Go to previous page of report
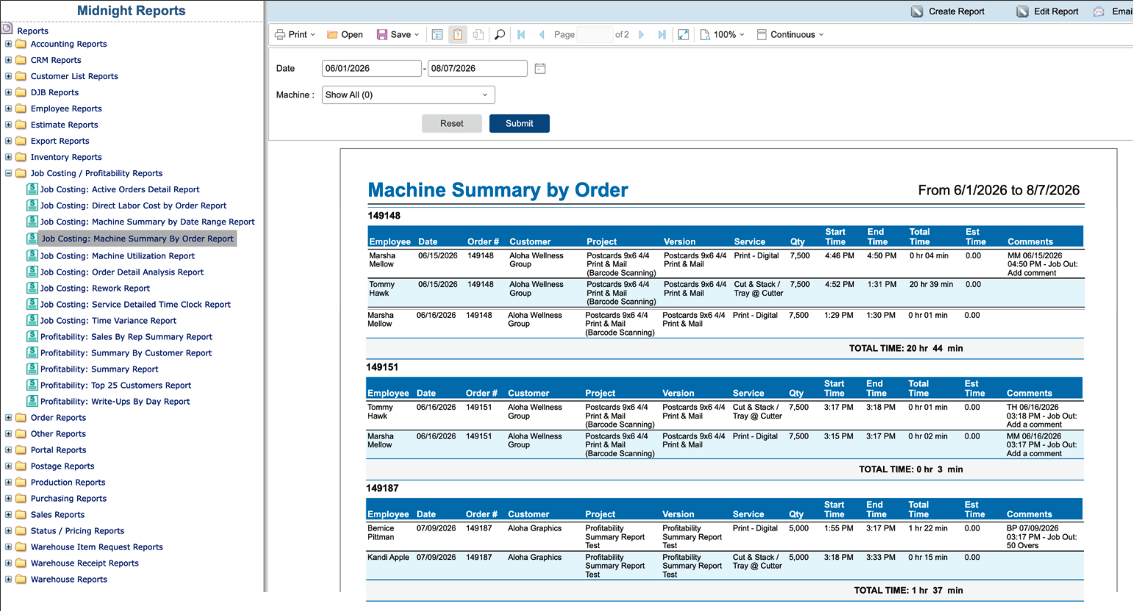The width and height of the screenshot is (1133, 611). coord(541,35)
